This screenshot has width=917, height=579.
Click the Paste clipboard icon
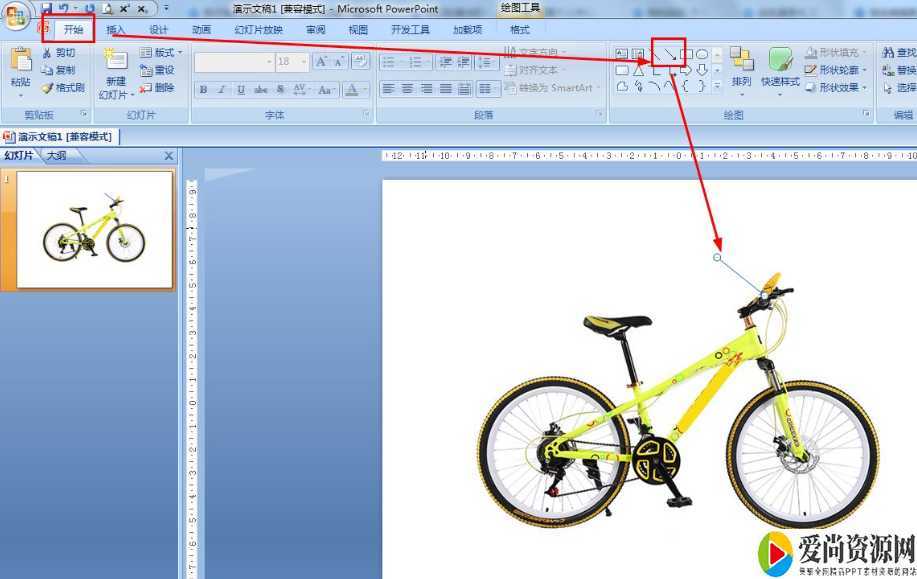tap(20, 60)
